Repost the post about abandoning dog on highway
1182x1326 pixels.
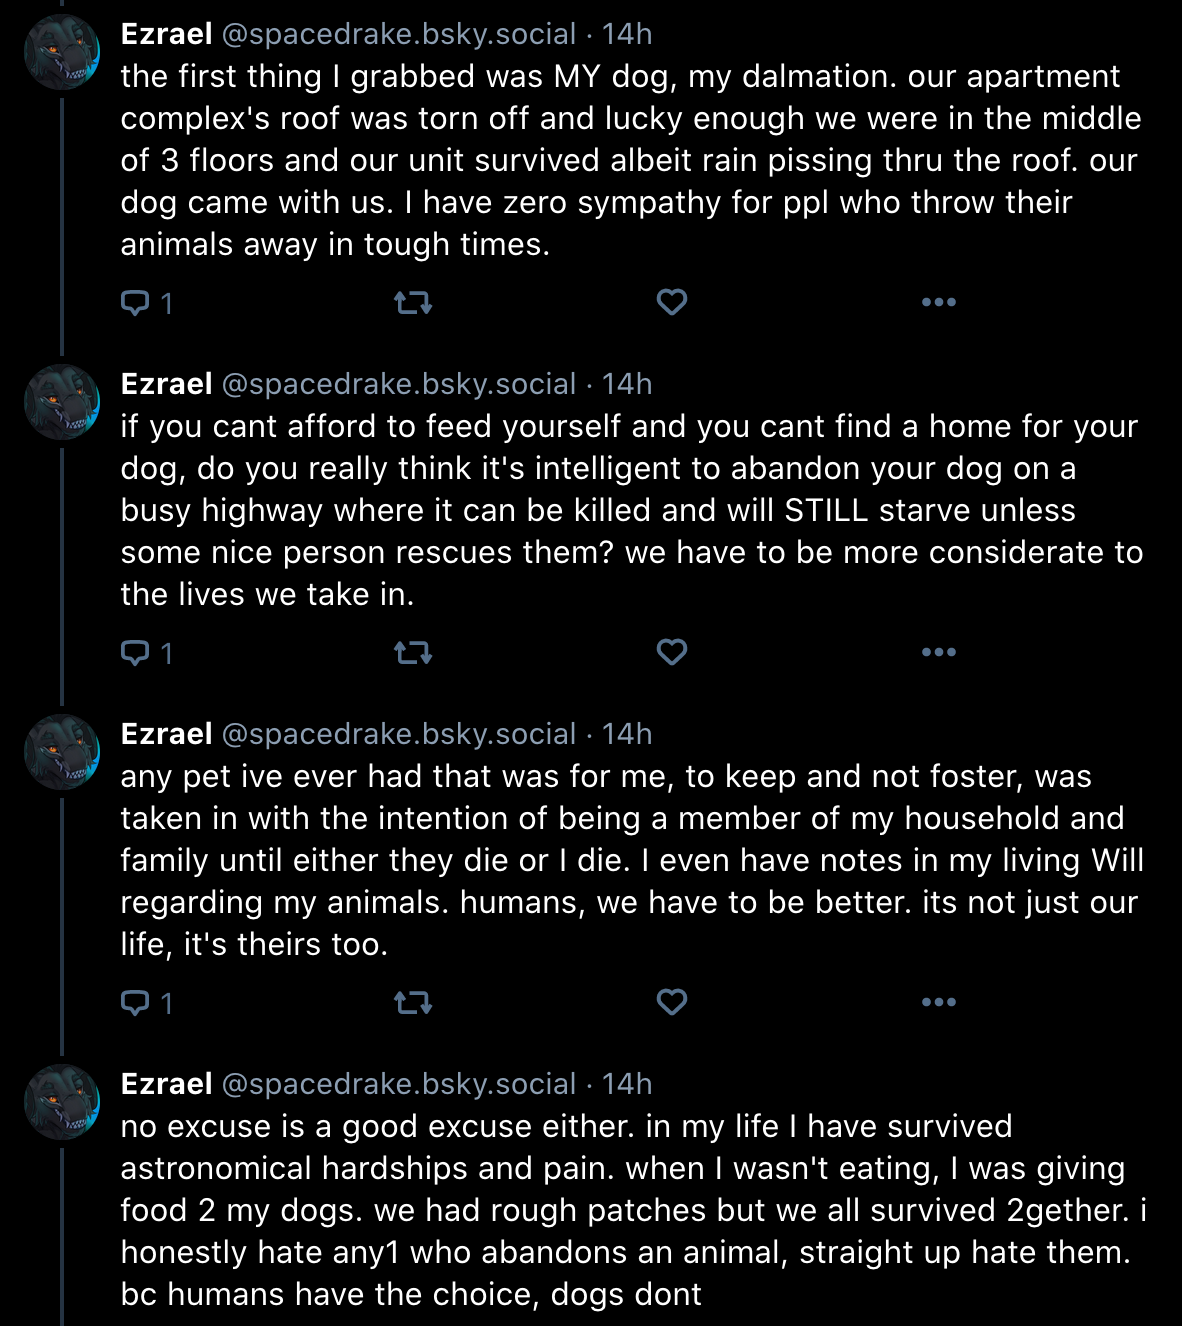[413, 652]
